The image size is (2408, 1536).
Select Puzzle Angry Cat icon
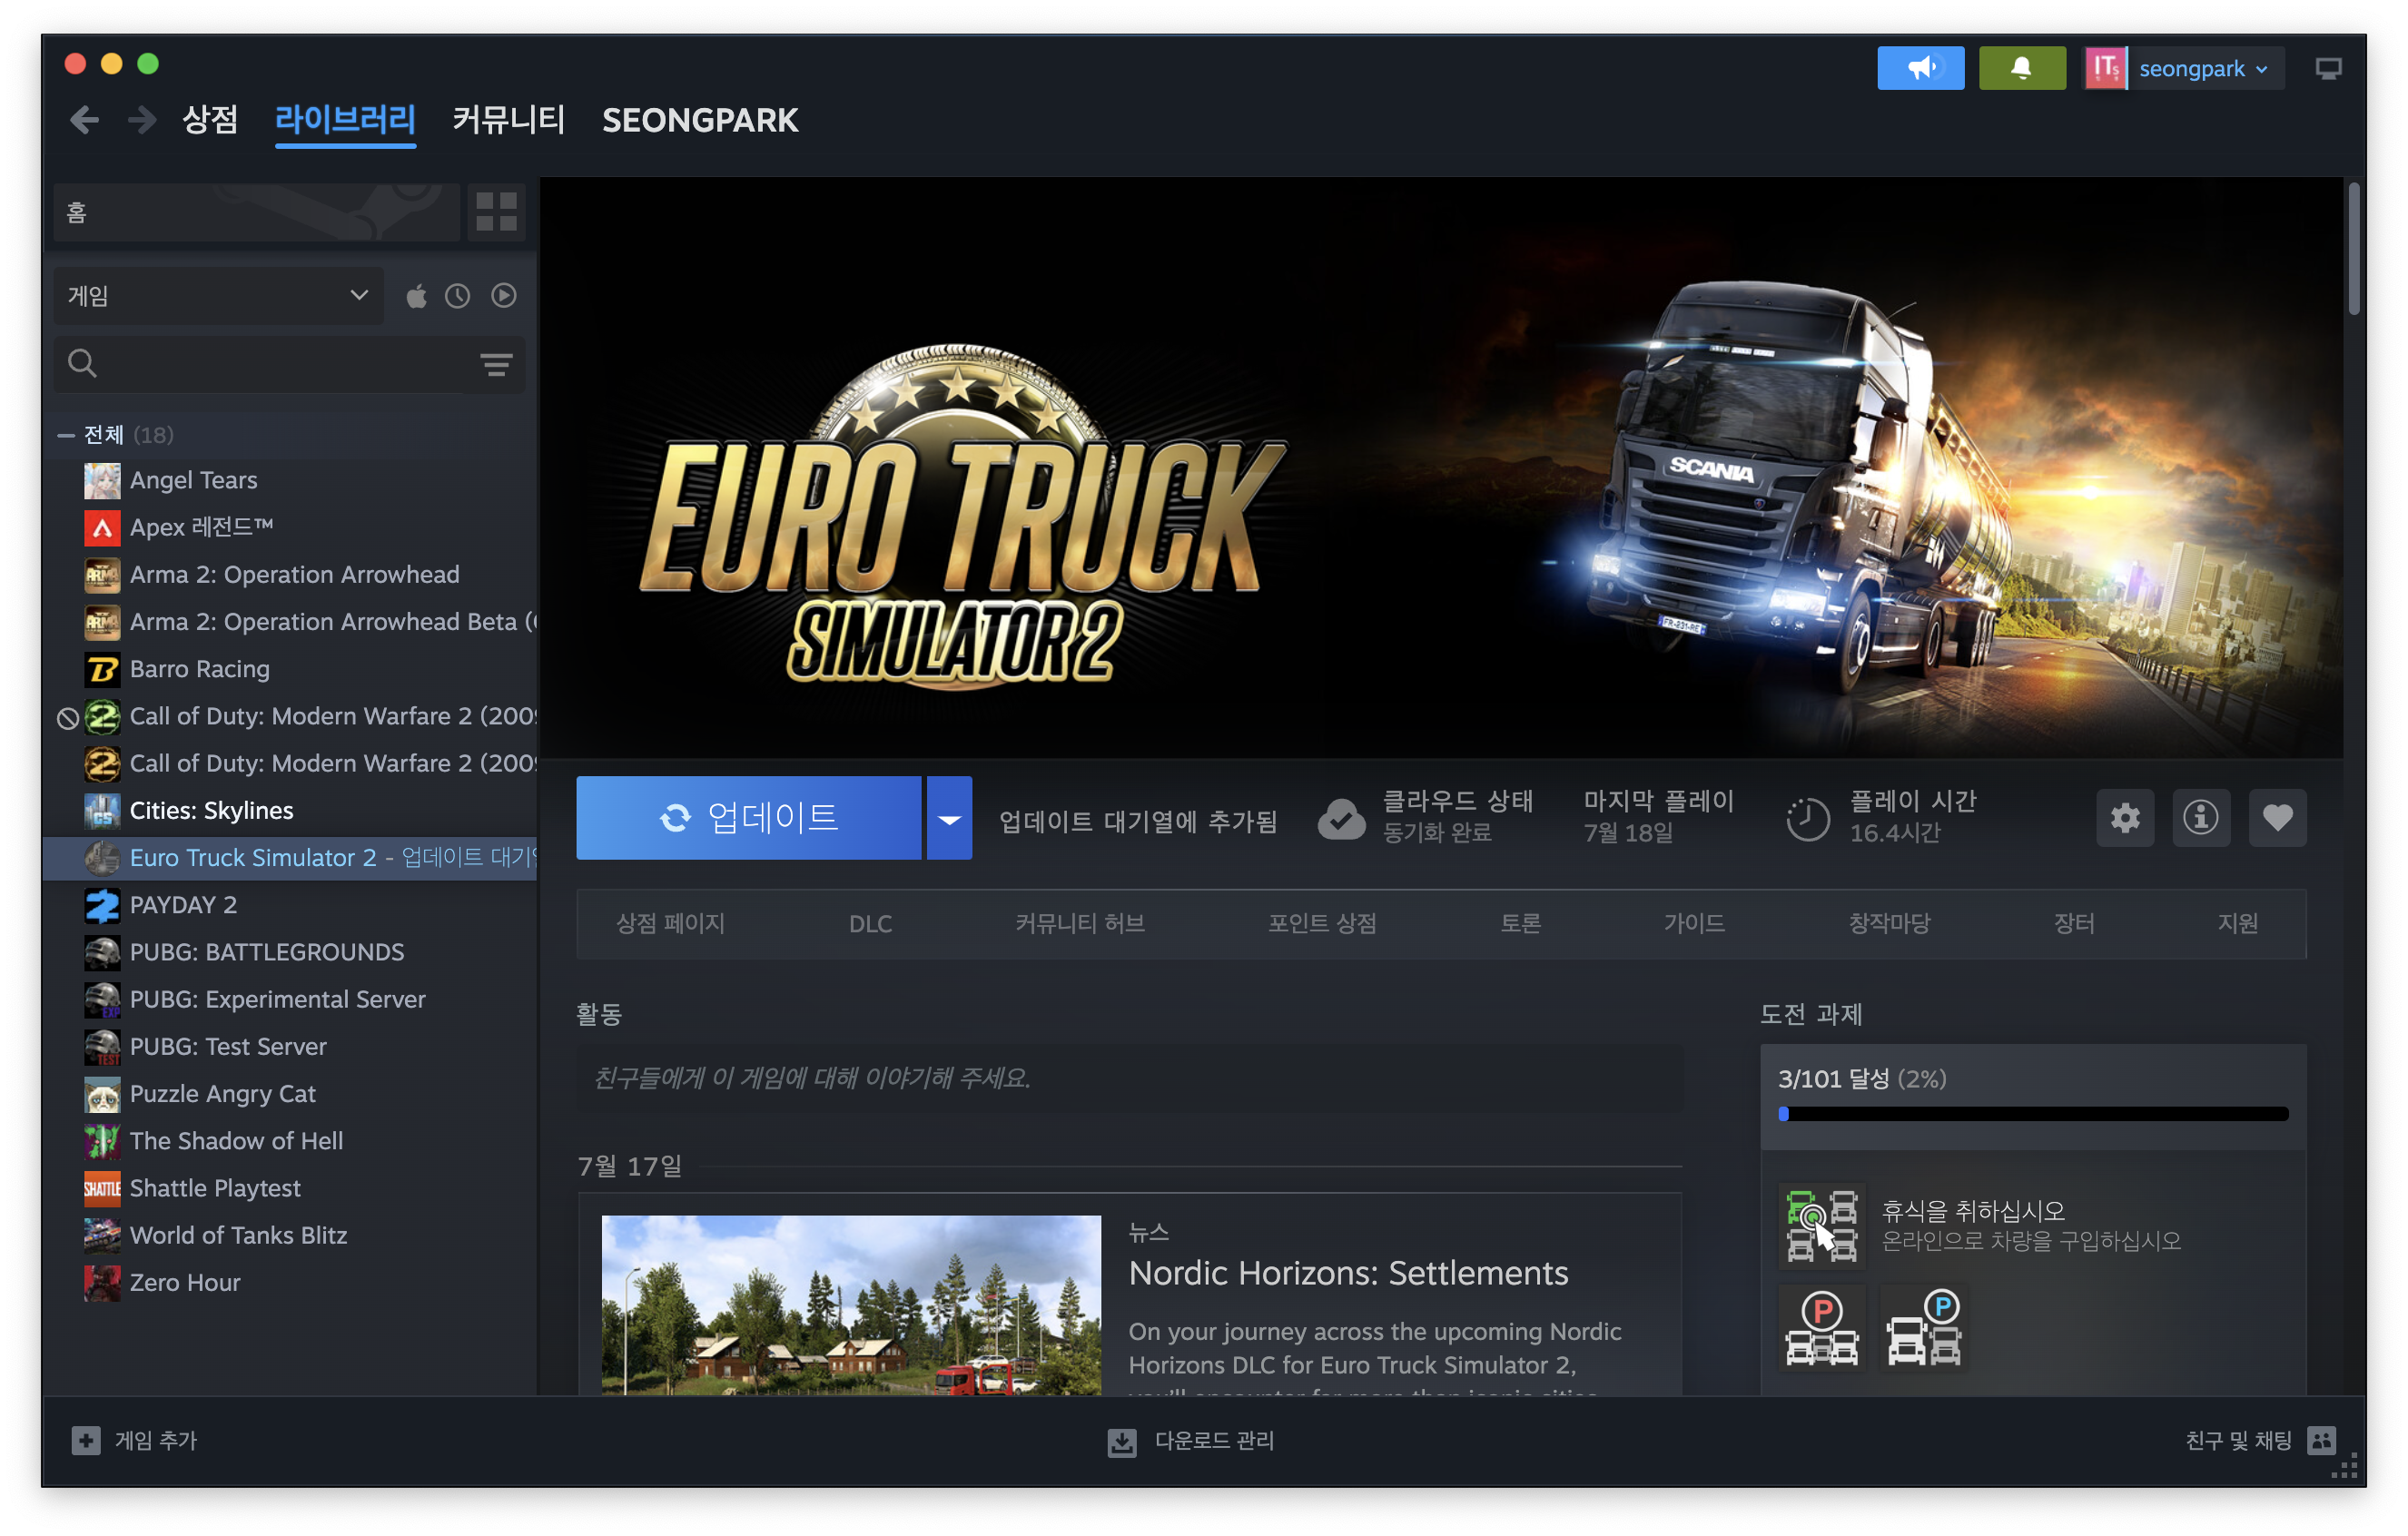102,1095
